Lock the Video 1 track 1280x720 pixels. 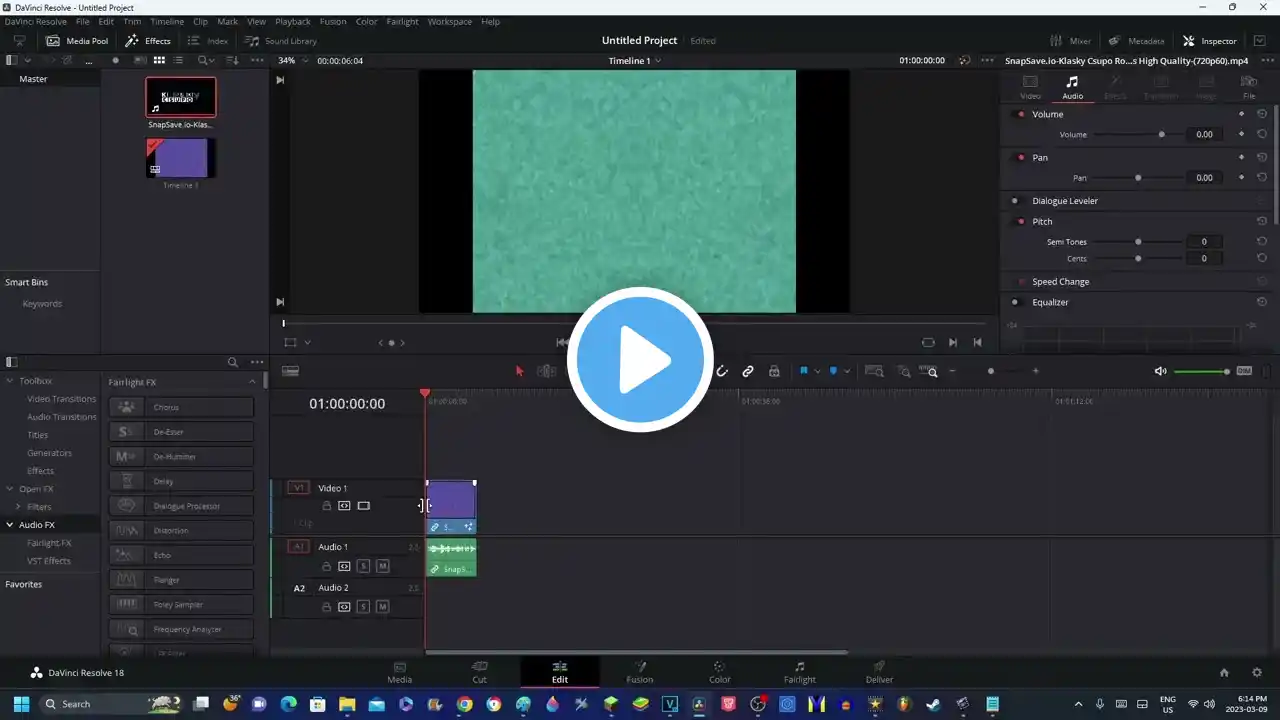pyautogui.click(x=326, y=506)
